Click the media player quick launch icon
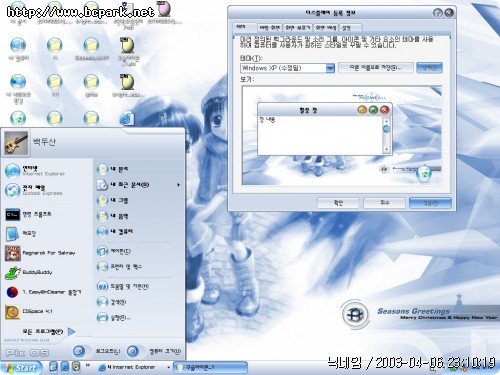Screen dimensions: 500x375 [x=76, y=367]
